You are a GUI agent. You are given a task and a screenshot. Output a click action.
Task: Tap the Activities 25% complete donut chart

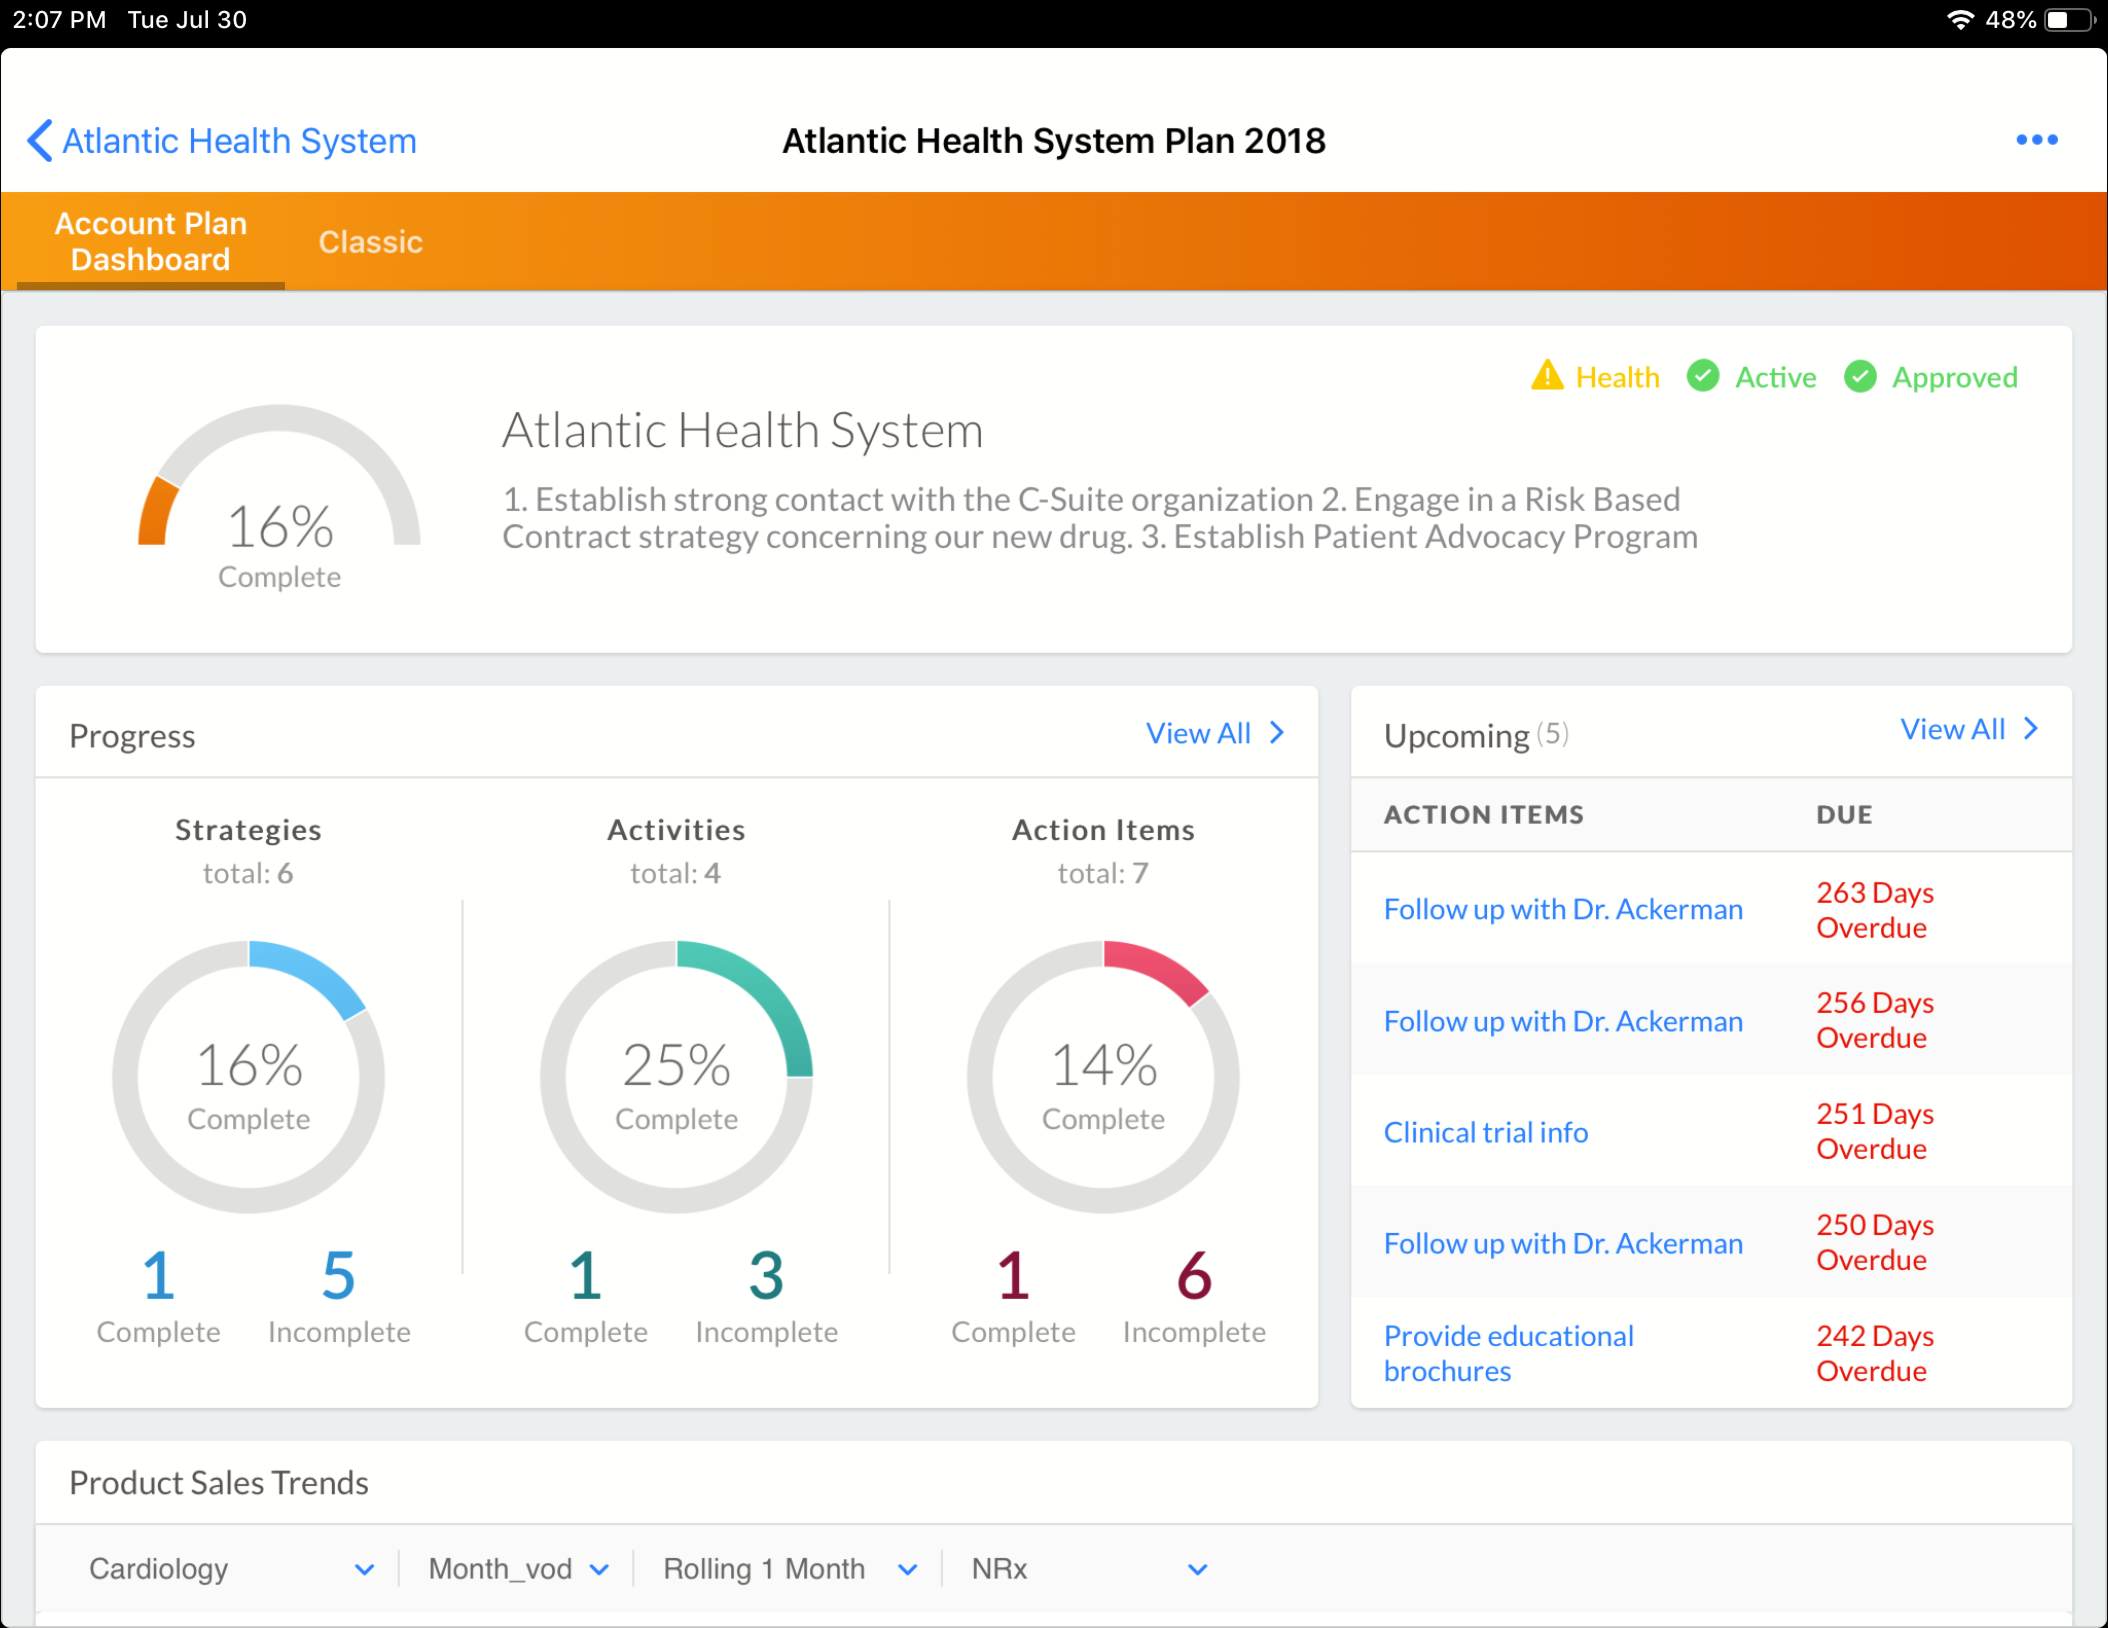[x=676, y=1076]
